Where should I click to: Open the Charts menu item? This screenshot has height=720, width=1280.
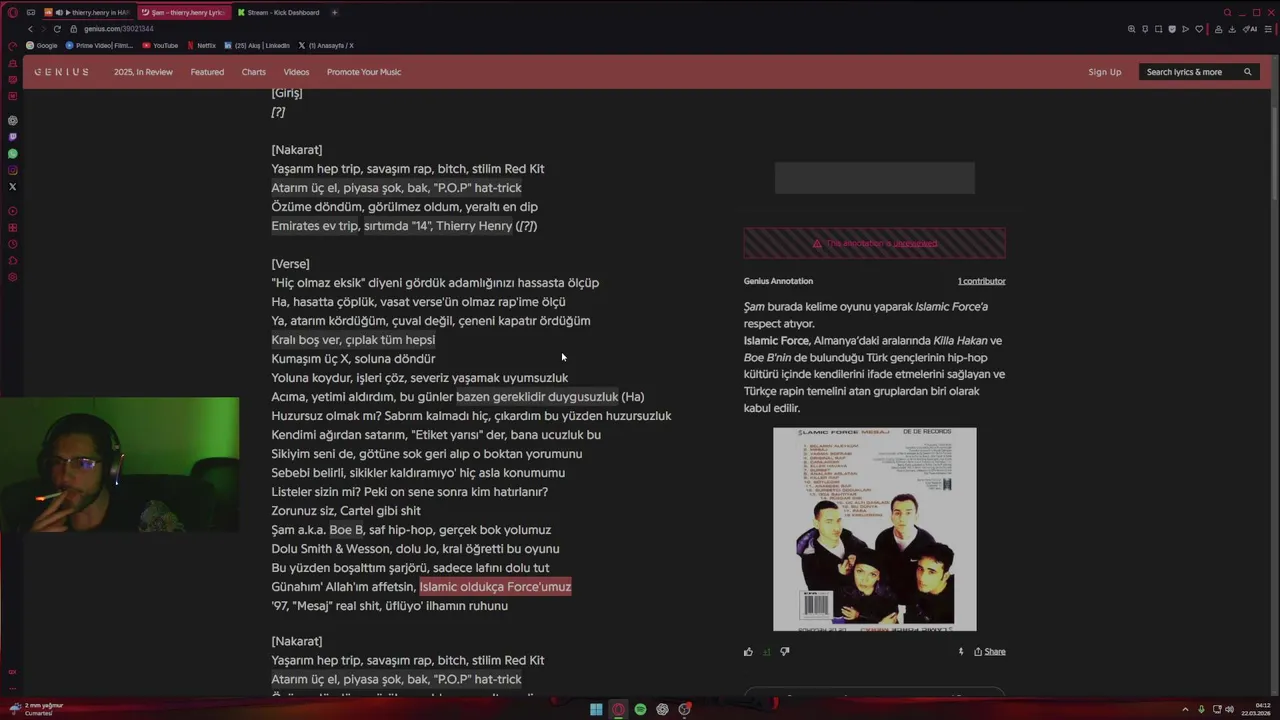click(x=254, y=72)
